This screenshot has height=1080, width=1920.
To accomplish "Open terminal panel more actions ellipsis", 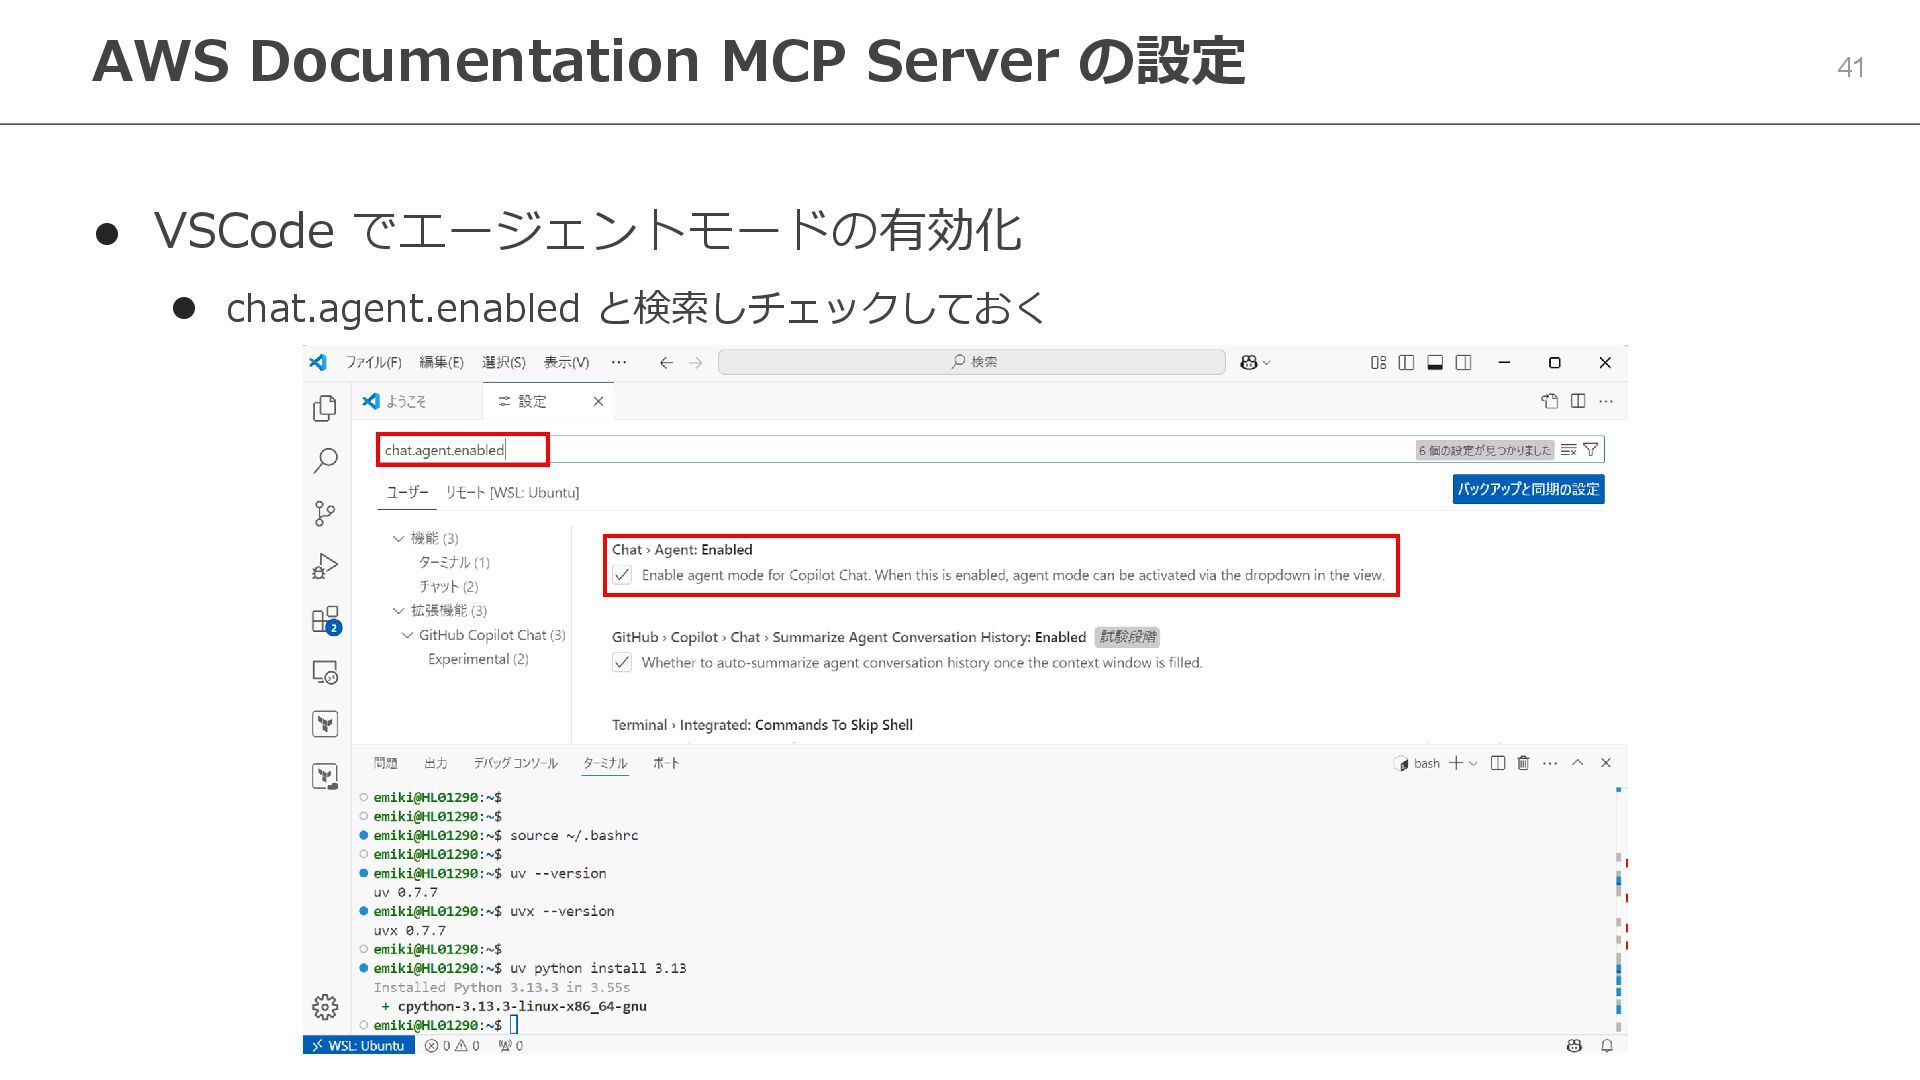I will tap(1550, 763).
